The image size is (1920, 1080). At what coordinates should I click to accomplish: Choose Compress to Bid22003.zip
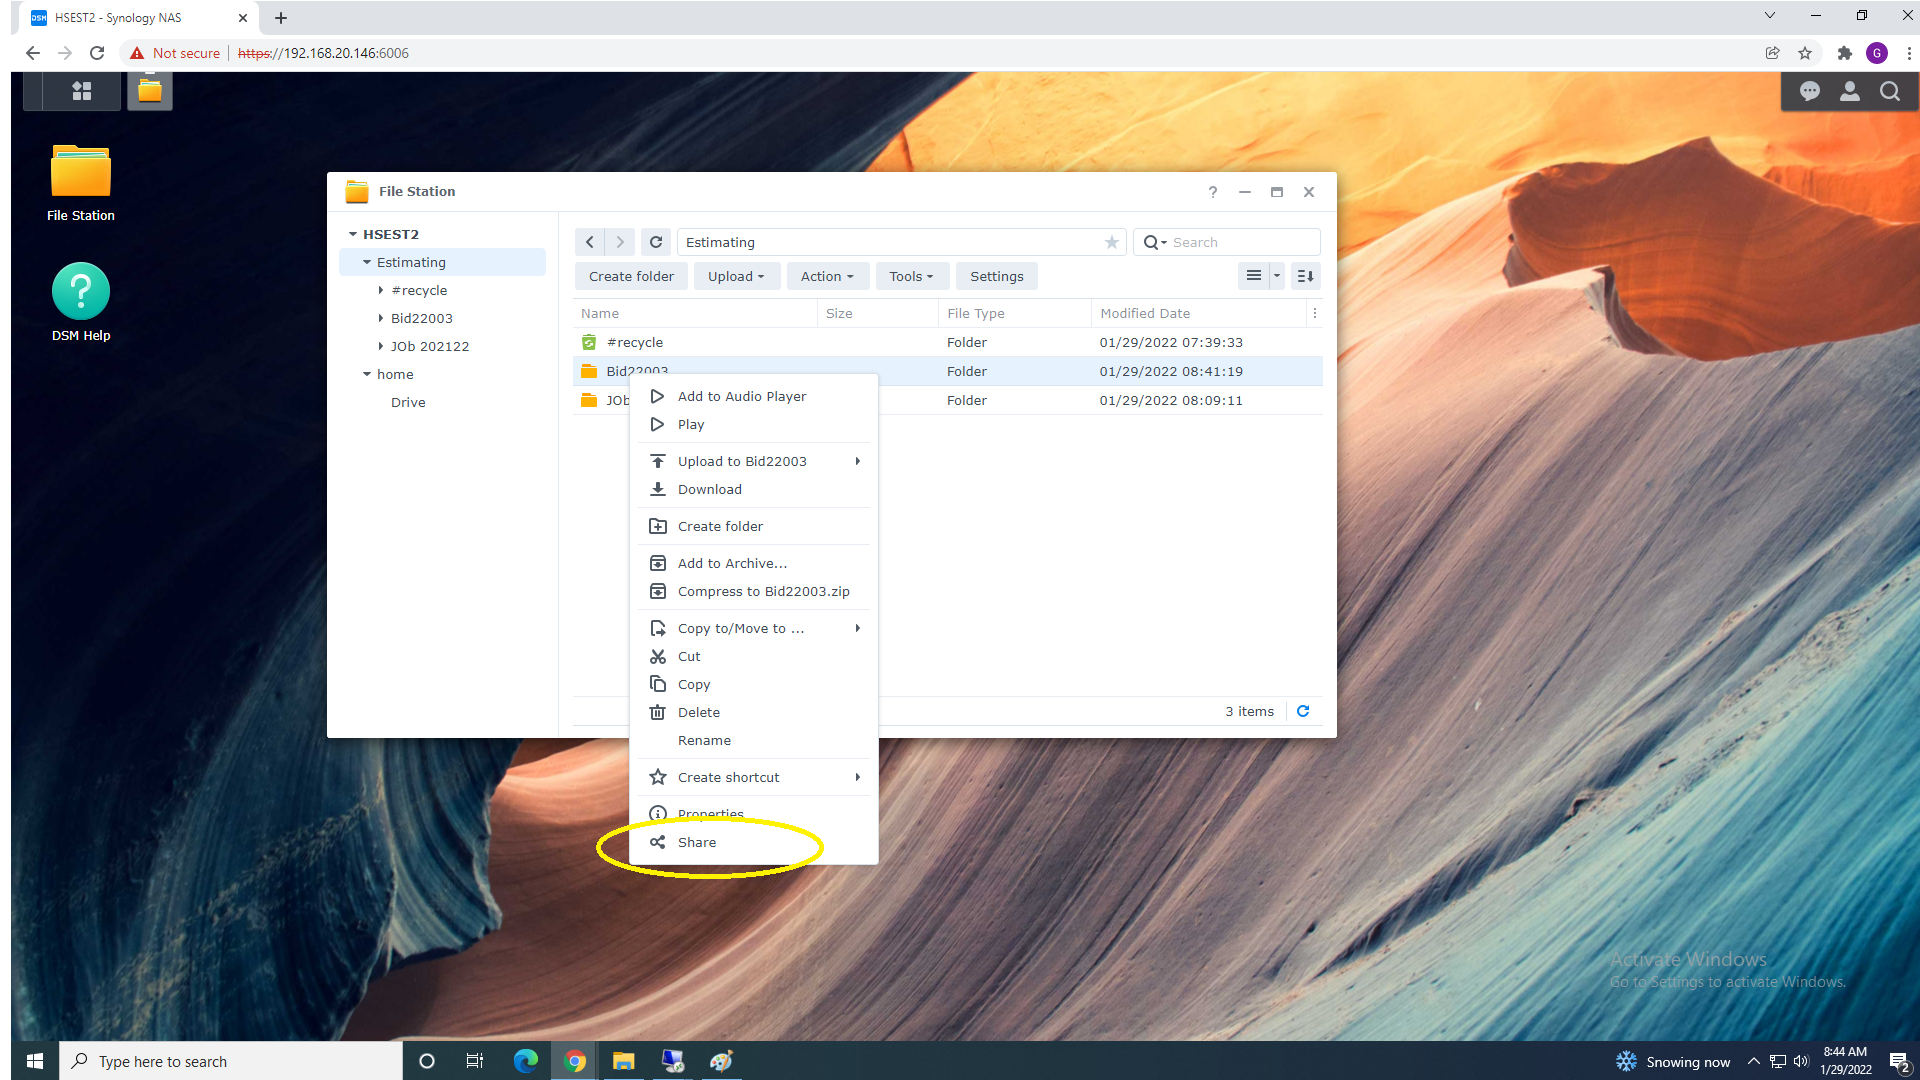click(x=763, y=591)
